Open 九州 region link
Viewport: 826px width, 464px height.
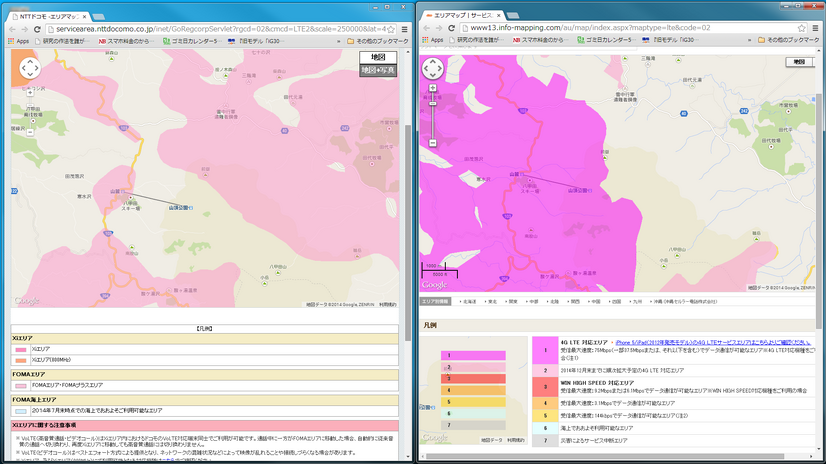click(x=636, y=302)
